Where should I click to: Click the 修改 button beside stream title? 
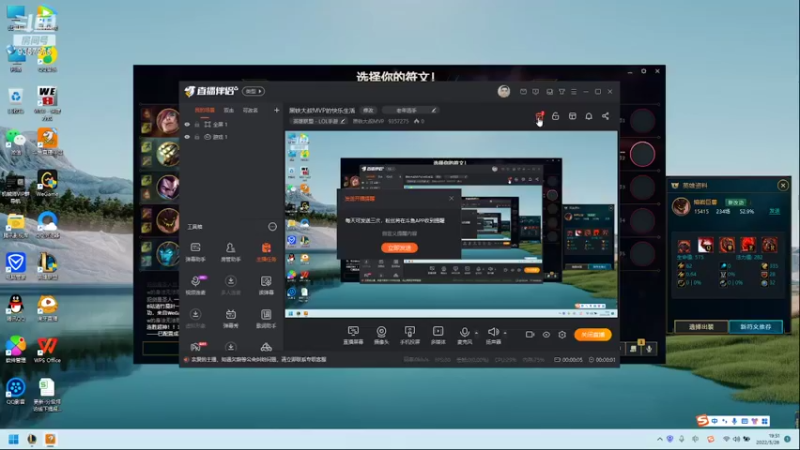(368, 110)
